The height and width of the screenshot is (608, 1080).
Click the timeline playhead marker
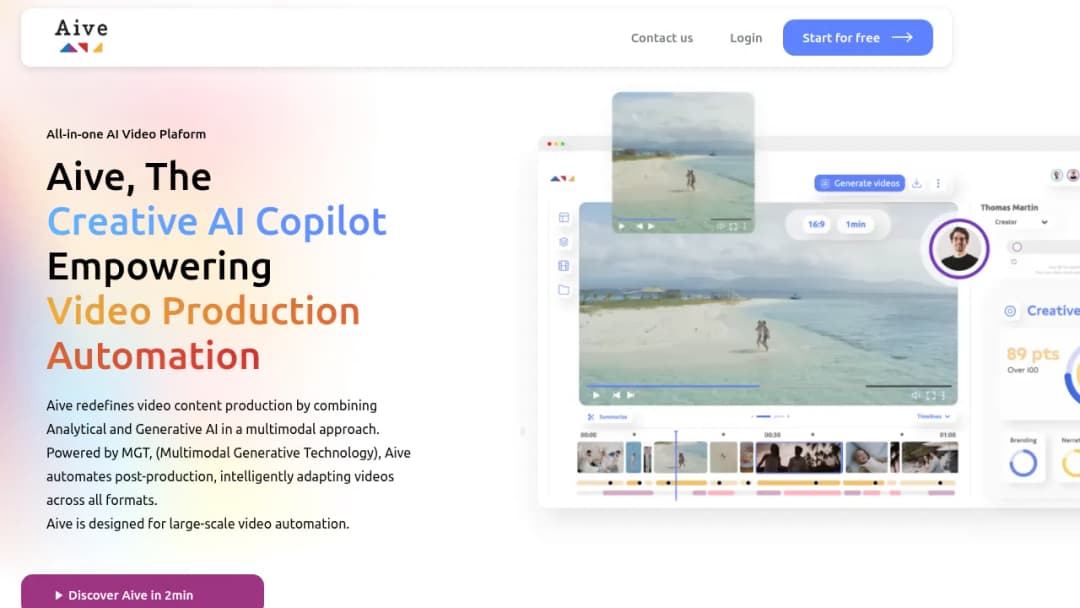[676, 465]
